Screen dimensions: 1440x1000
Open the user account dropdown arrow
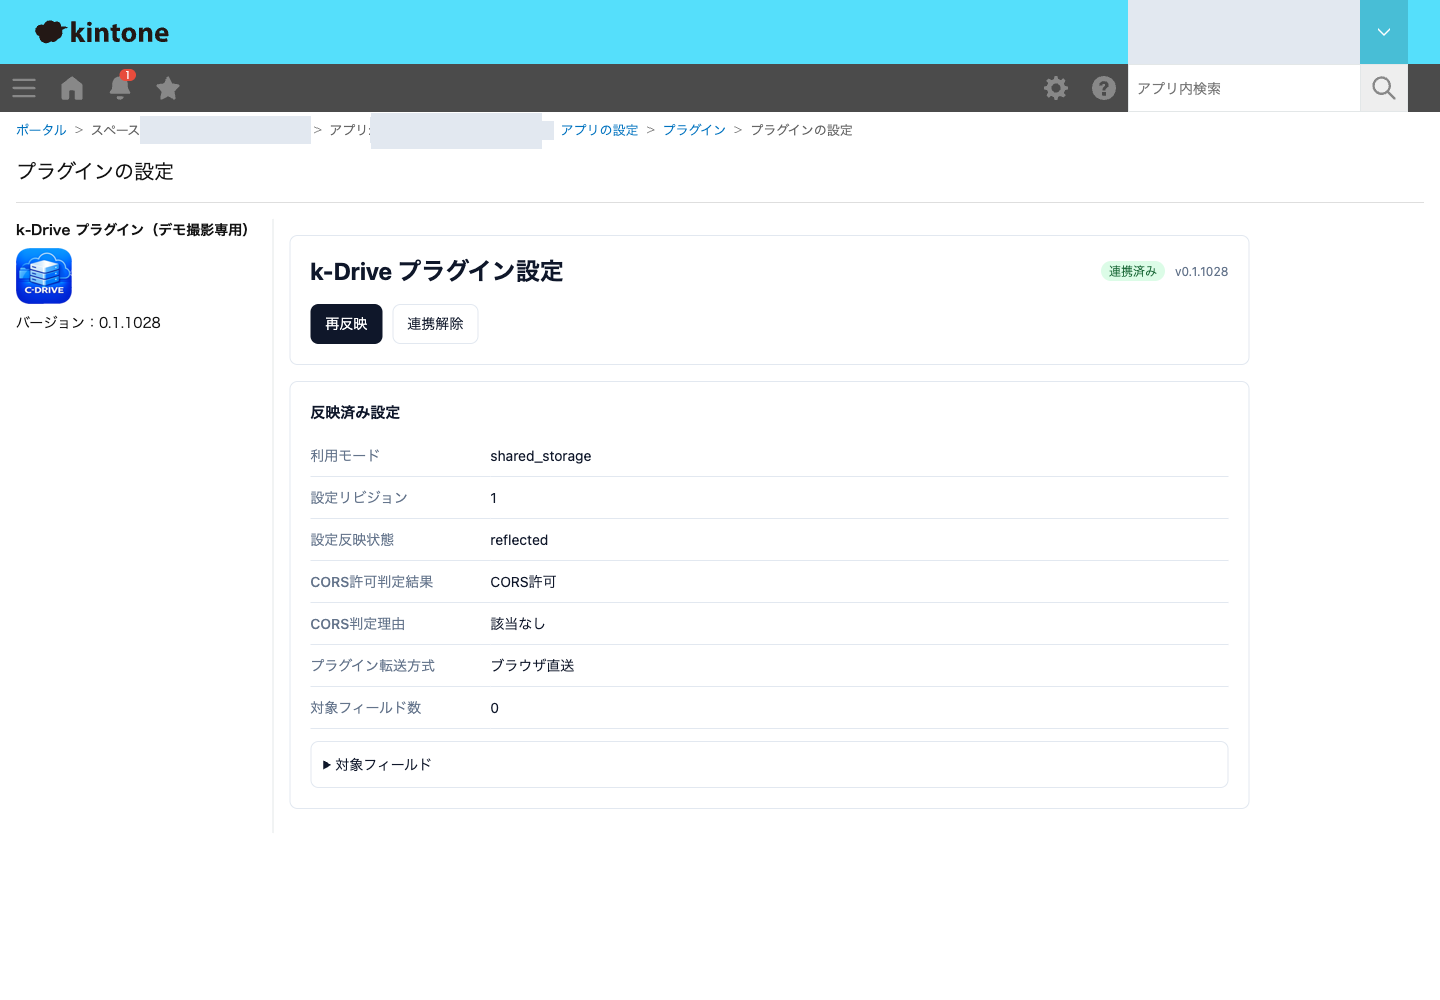point(1384,32)
